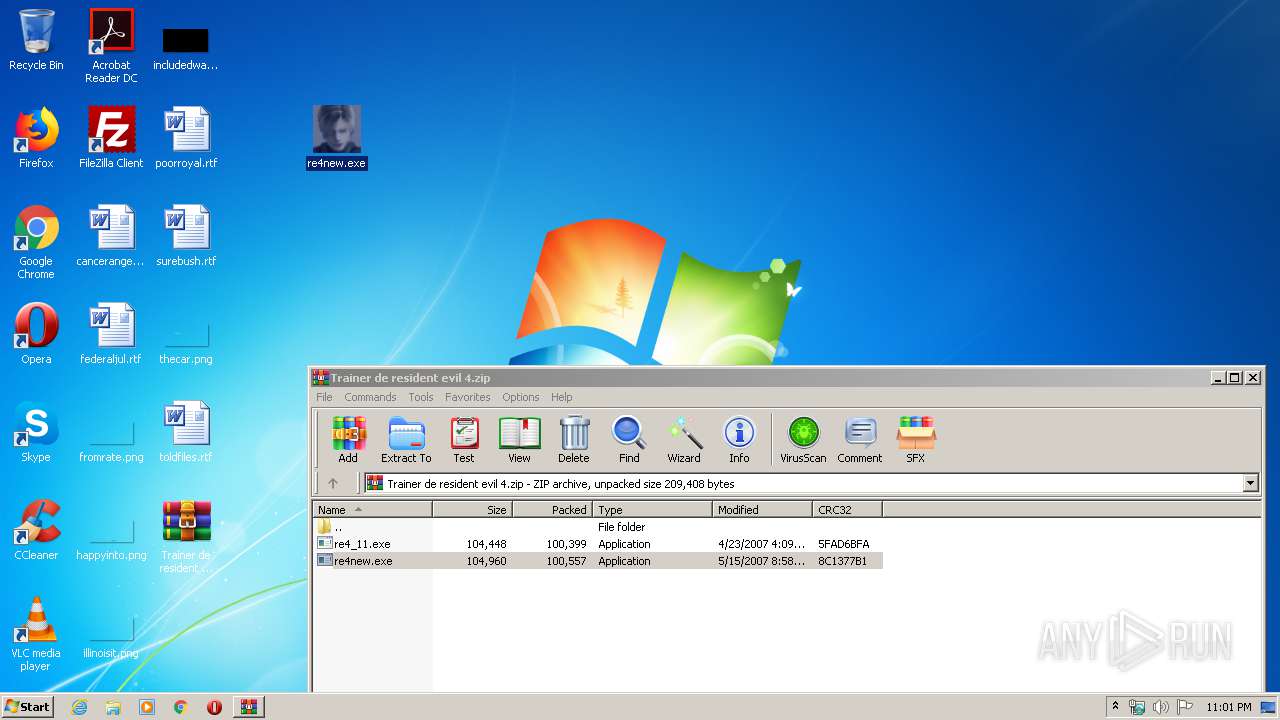Open the Tools menu

point(421,397)
